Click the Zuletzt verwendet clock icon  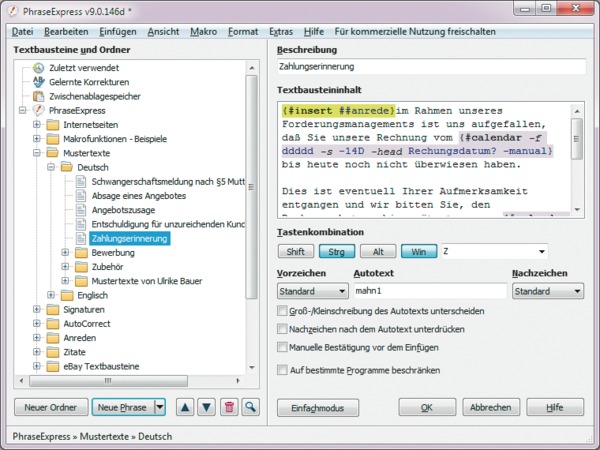pos(38,68)
